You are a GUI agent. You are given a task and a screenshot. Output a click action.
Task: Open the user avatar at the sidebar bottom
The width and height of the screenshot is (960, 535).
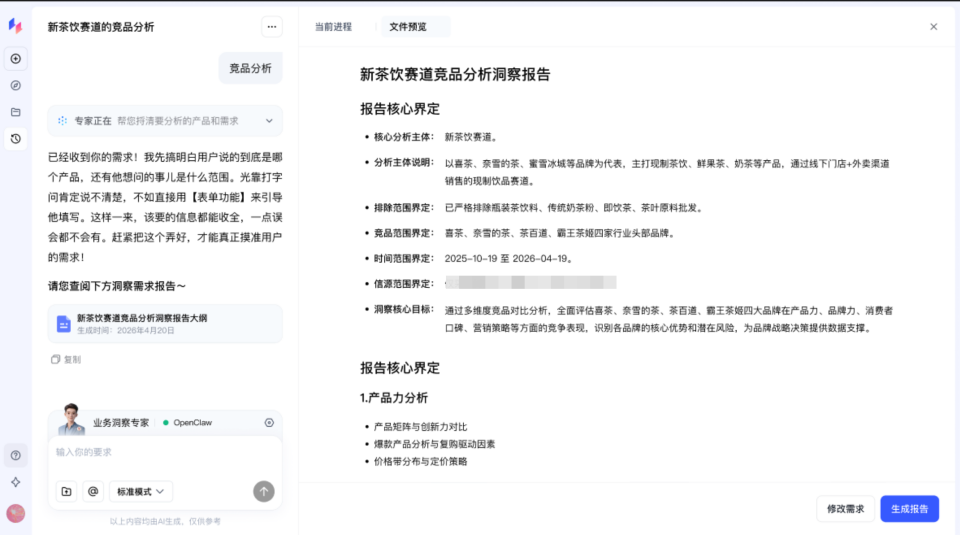pos(16,513)
